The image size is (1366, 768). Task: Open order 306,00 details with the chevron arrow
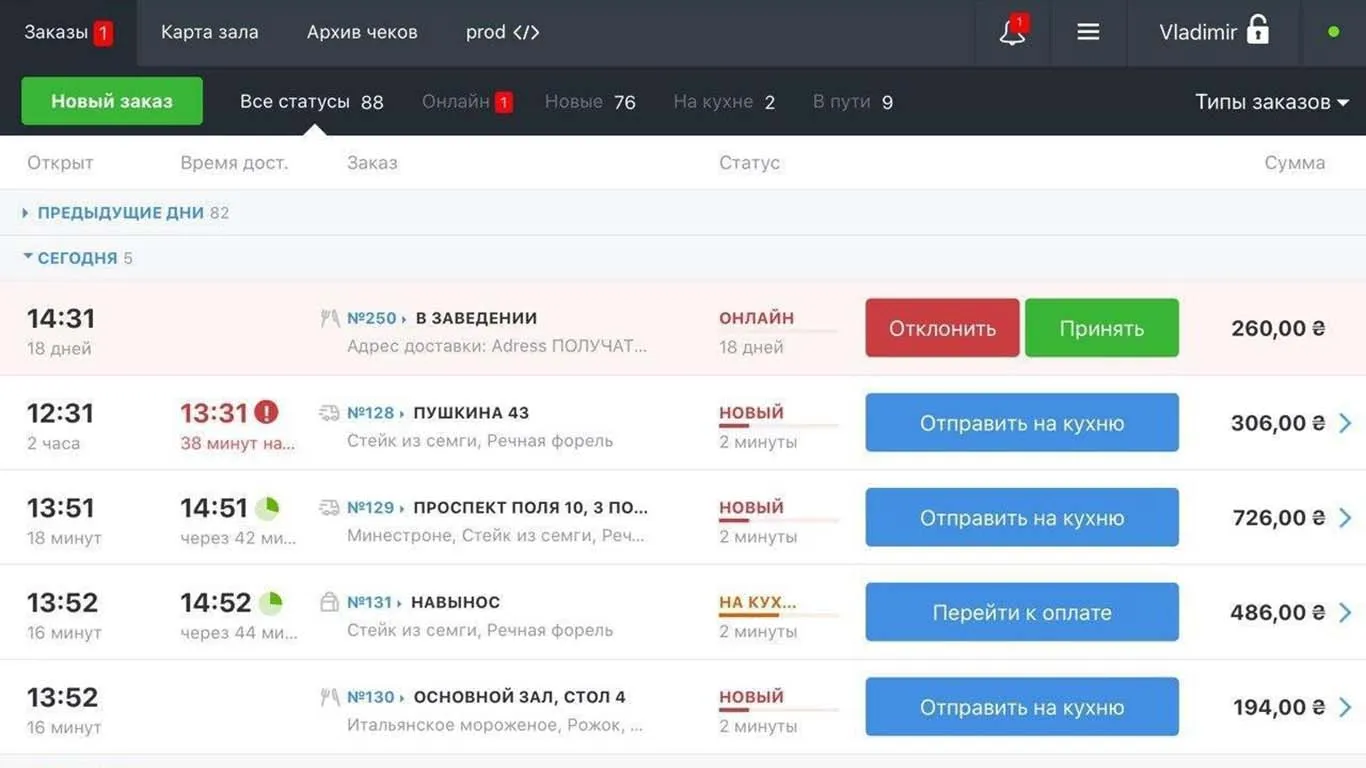[1345, 423]
